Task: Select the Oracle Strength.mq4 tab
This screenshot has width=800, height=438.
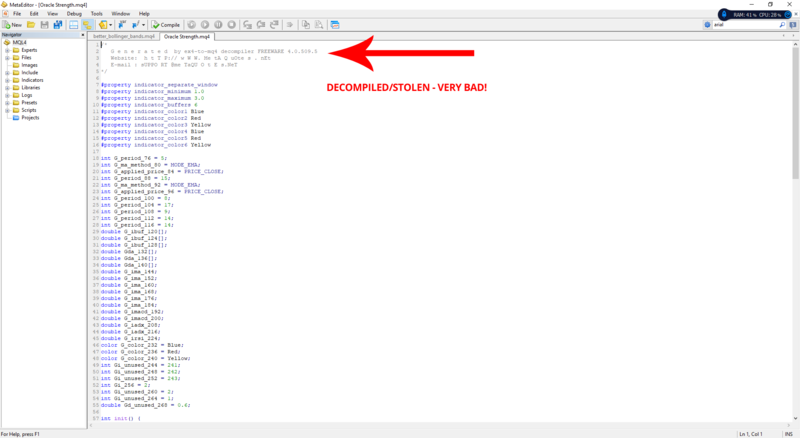Action: (187, 37)
